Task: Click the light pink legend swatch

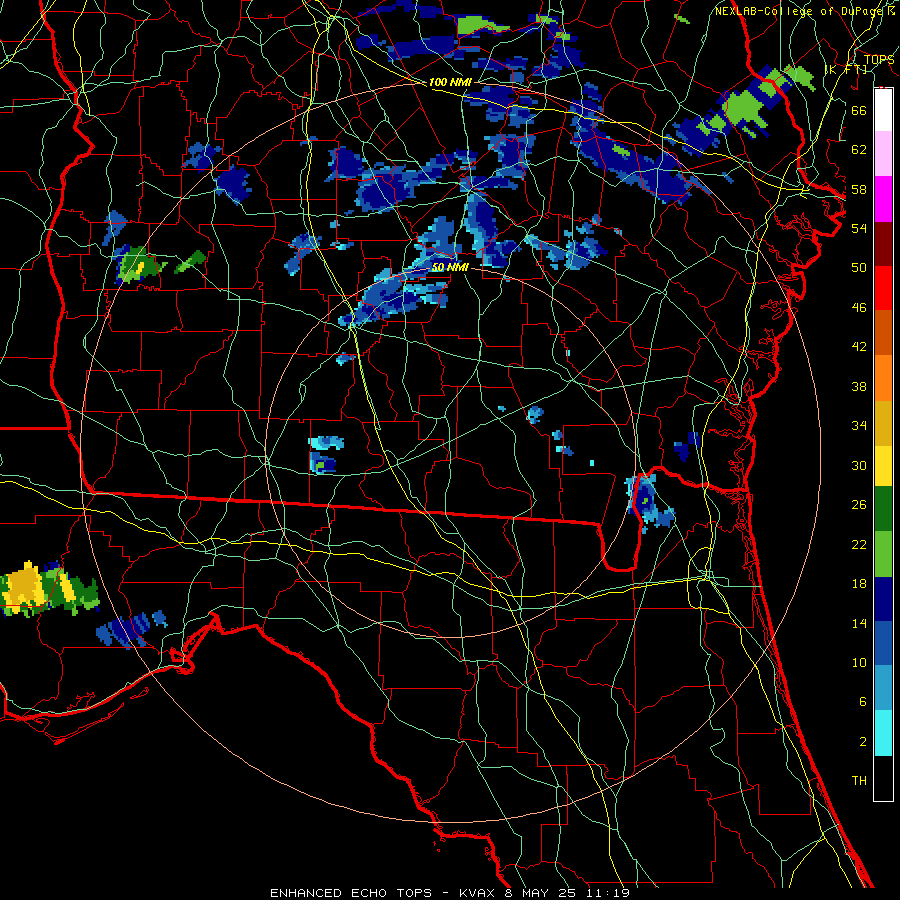Action: (x=883, y=154)
